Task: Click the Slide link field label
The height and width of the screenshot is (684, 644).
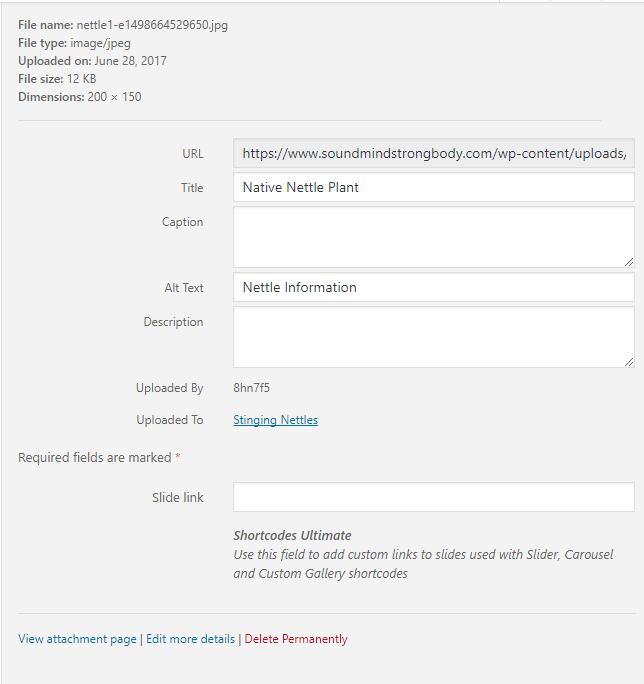Action: (x=178, y=498)
